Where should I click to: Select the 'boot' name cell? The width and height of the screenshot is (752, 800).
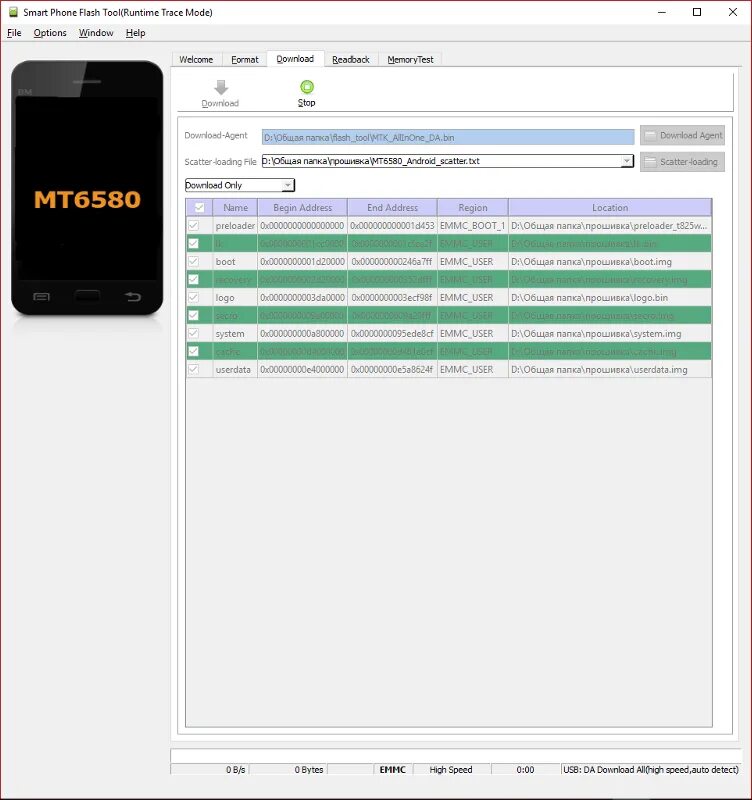235,262
